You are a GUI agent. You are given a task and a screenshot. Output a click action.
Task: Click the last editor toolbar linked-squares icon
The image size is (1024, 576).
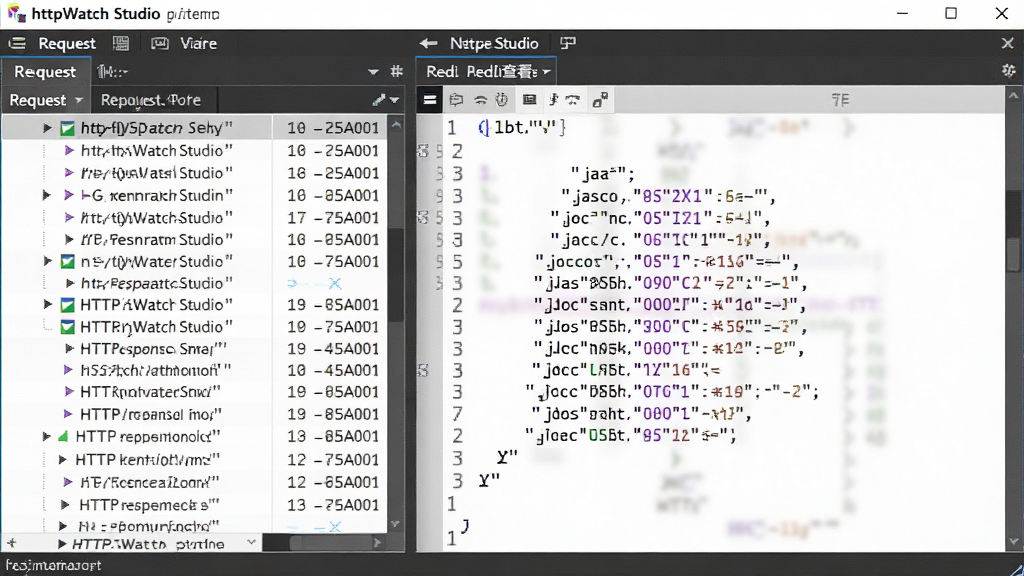tap(600, 100)
